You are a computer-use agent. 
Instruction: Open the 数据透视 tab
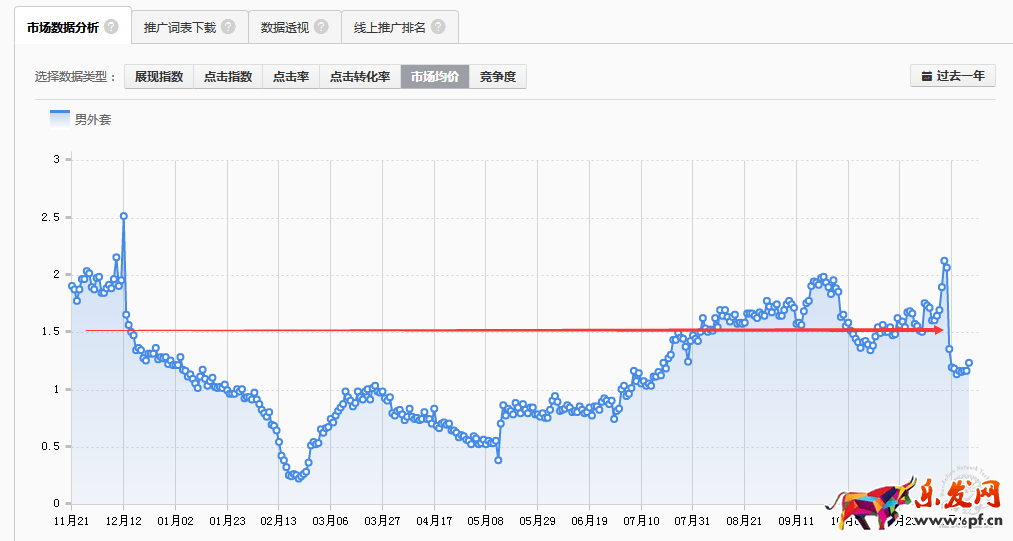(284, 27)
